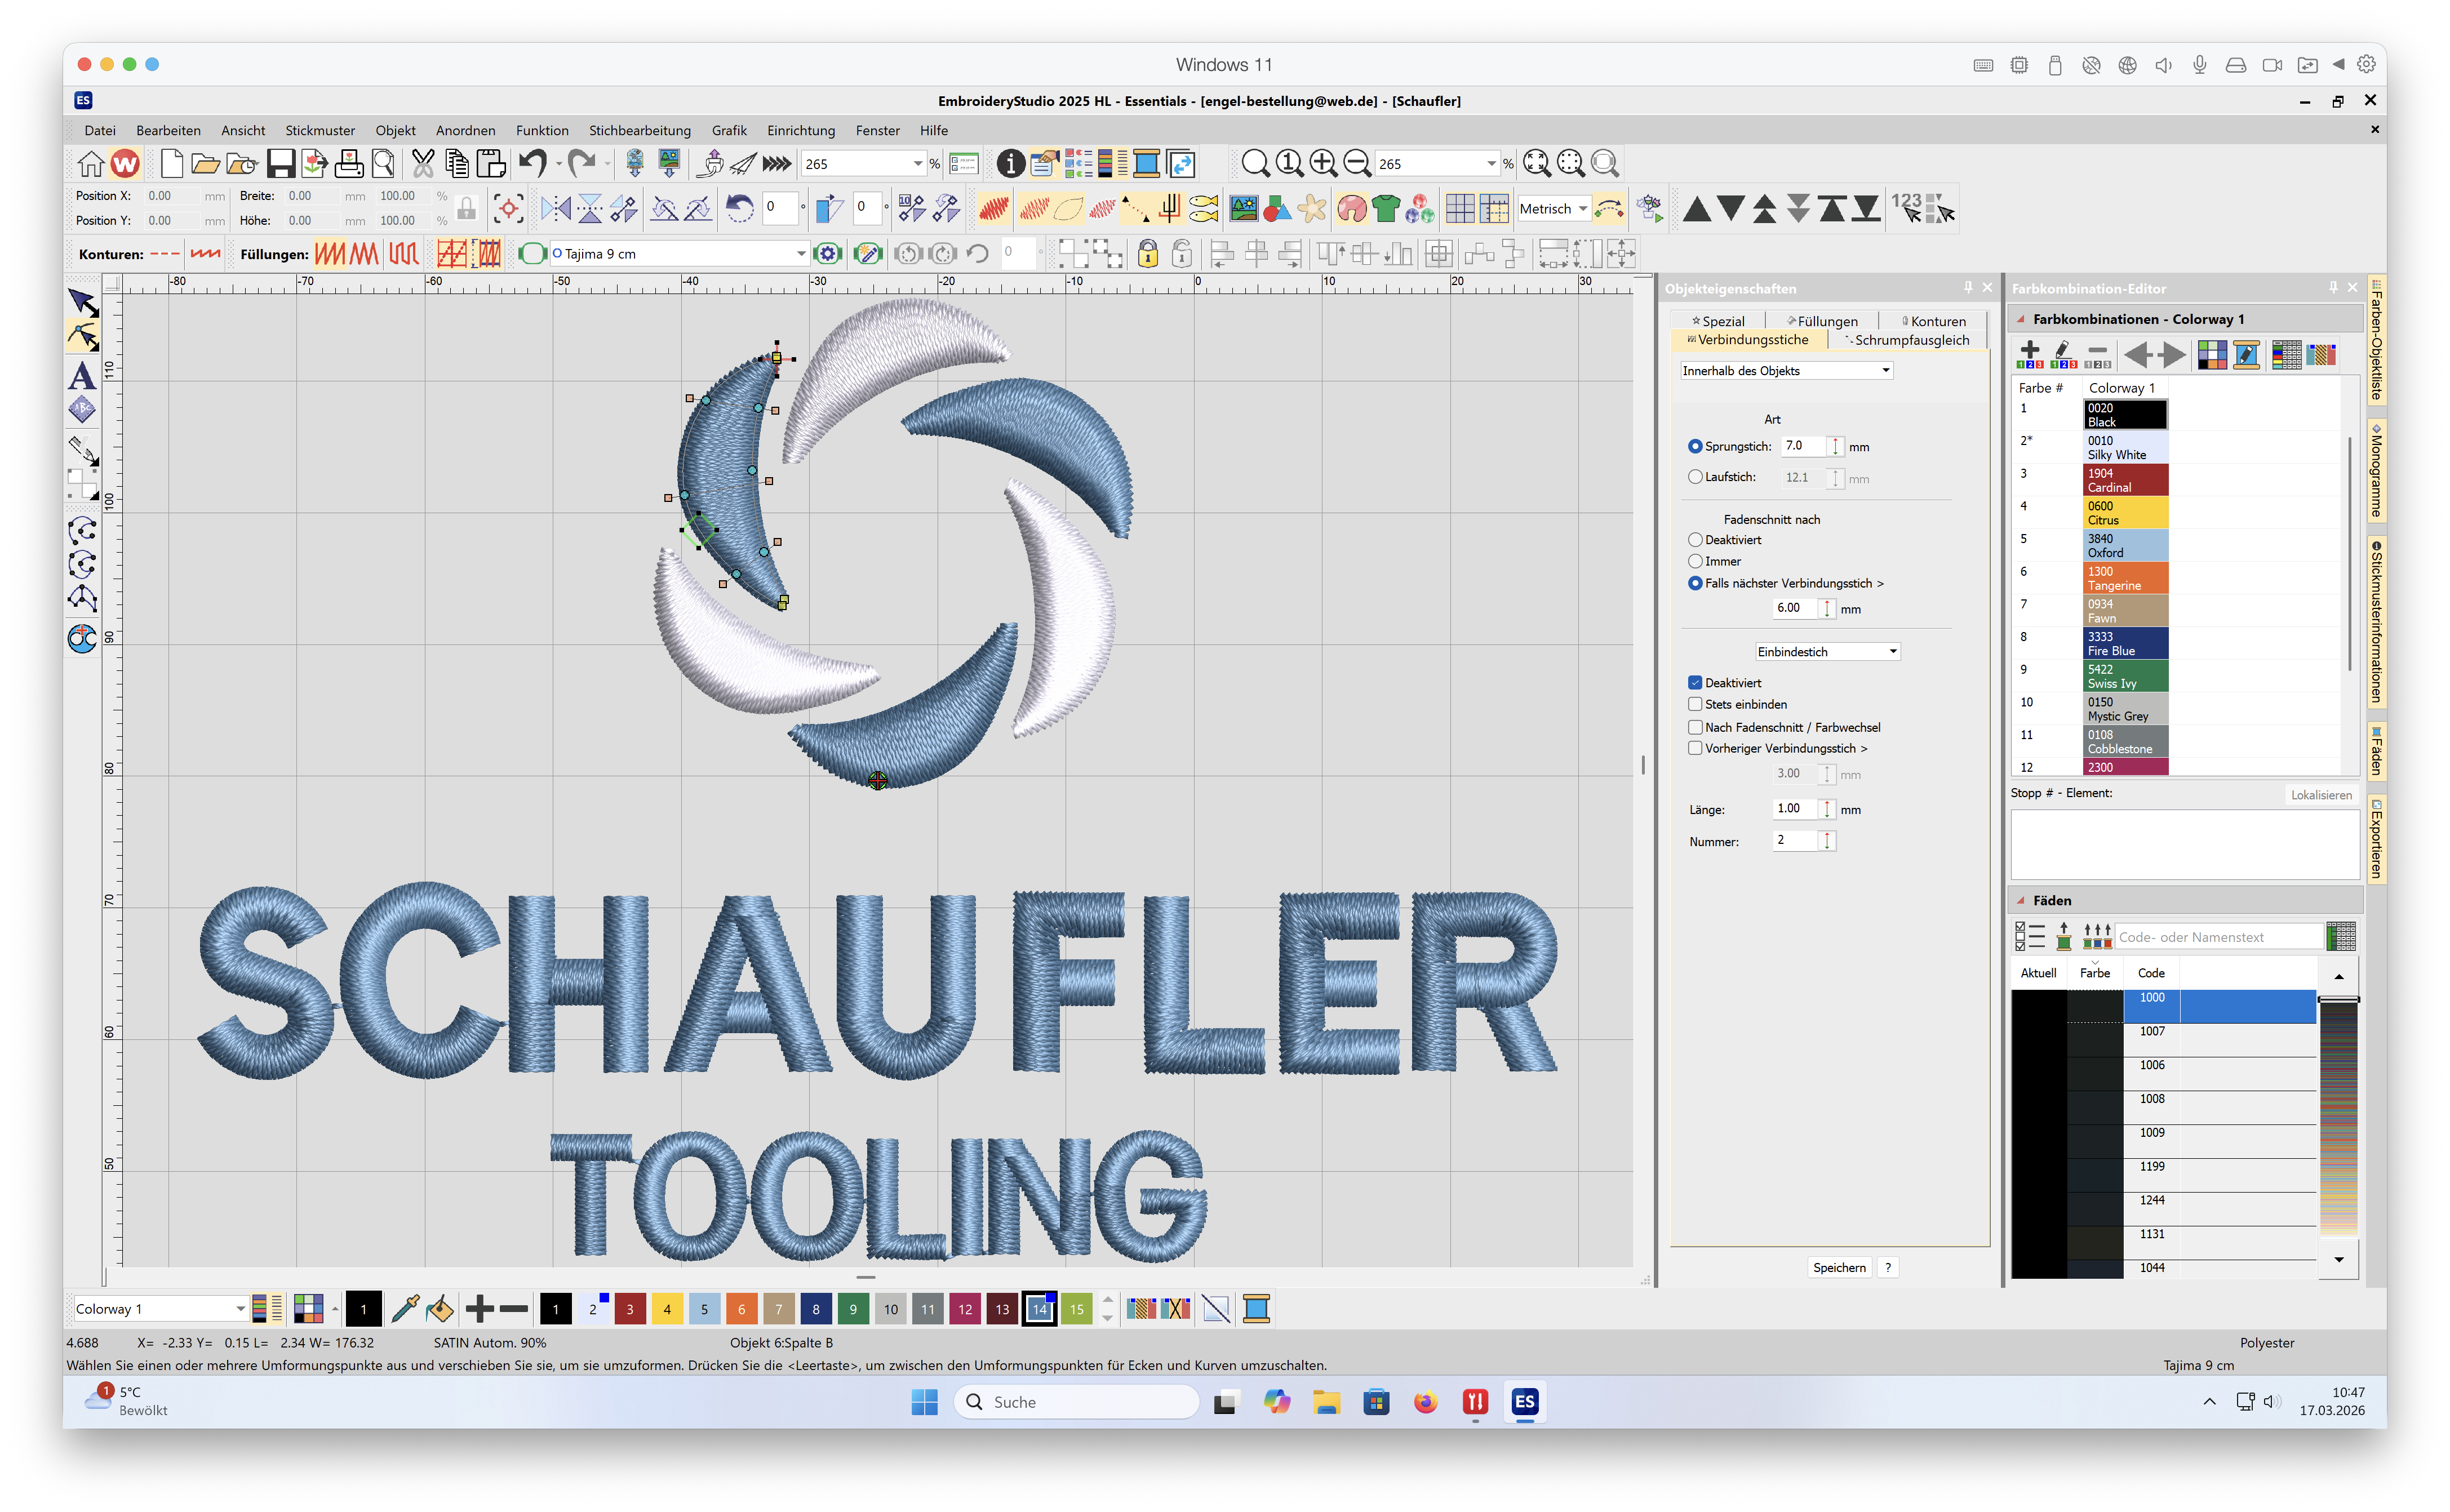Click the horizontal mirror icon
Image resolution: width=2450 pixels, height=1512 pixels.
coord(556,209)
